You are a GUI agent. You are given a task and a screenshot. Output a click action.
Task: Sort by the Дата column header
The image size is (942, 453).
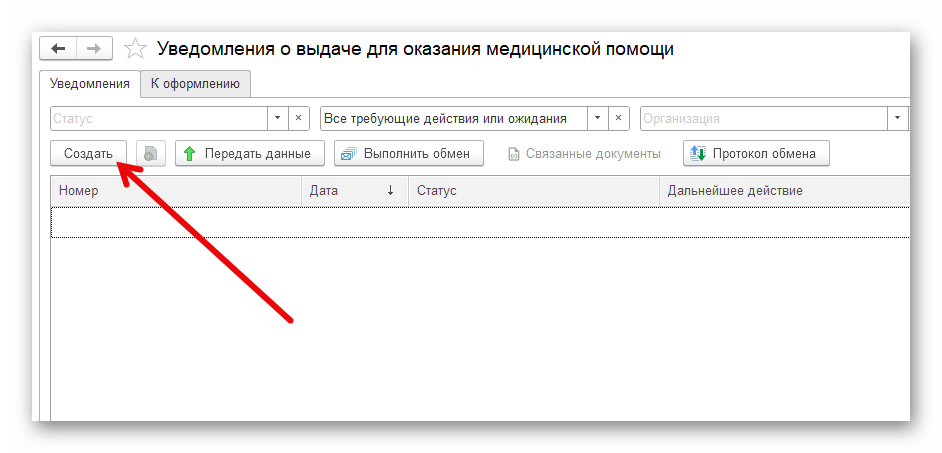click(x=354, y=191)
